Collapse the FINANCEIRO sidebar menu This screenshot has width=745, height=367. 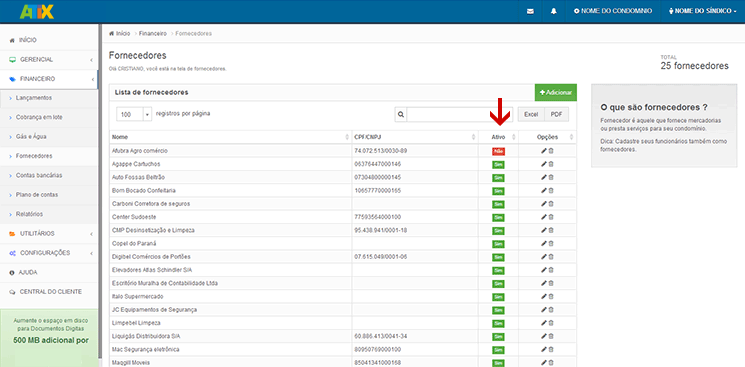point(49,79)
